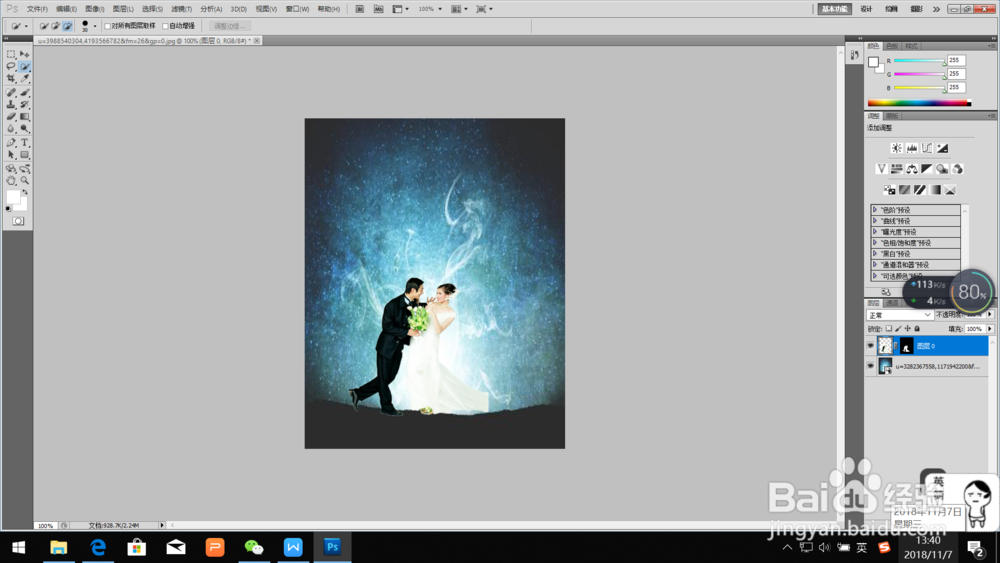
Task: Open the 图像(I) menu
Action: (94, 9)
